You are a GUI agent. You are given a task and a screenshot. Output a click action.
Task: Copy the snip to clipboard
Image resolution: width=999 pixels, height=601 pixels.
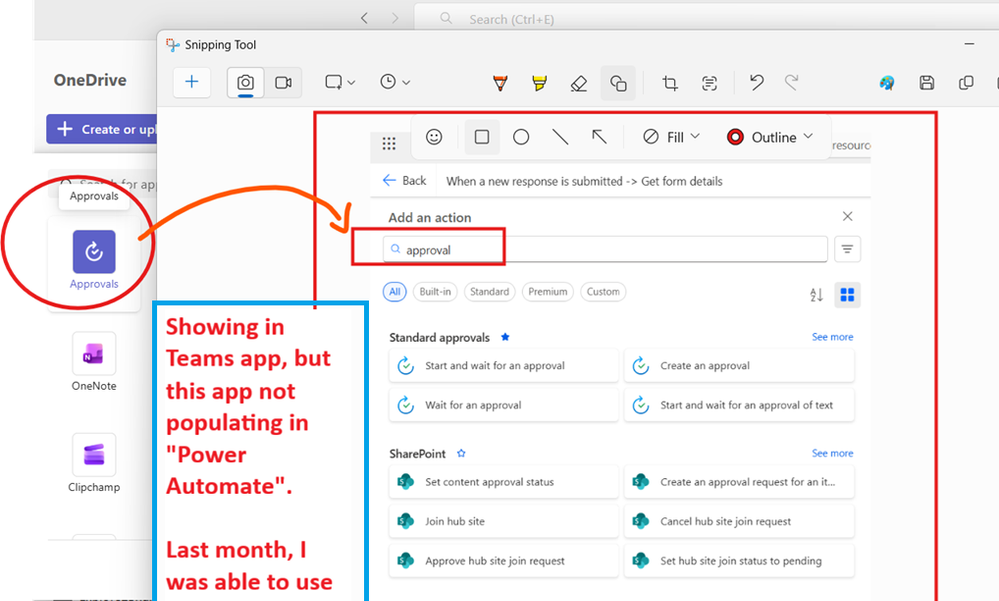(x=966, y=82)
